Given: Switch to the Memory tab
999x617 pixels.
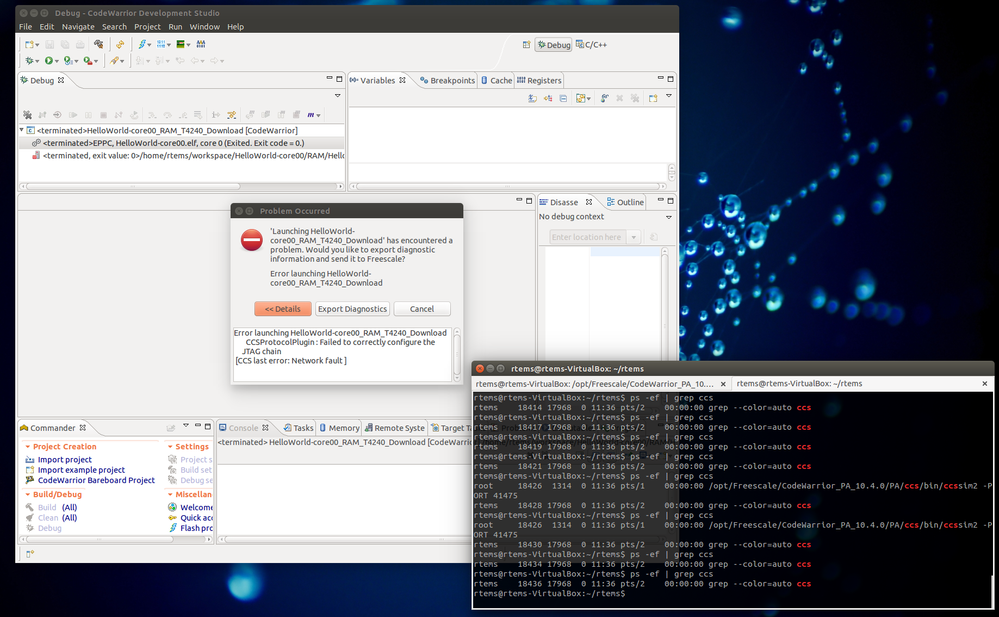Looking at the screenshot, I should pyautogui.click(x=339, y=428).
